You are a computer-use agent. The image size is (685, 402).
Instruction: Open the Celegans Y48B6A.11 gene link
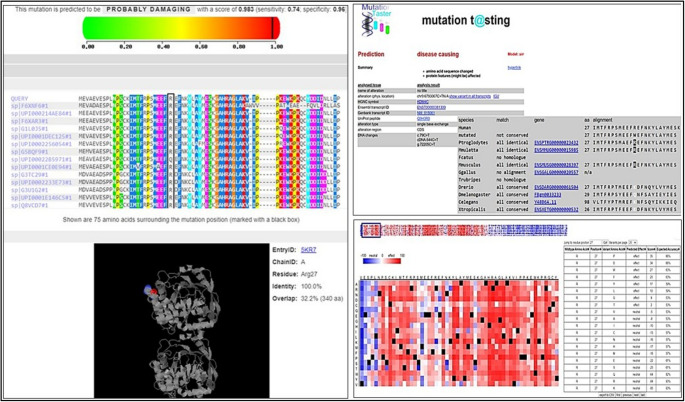tap(546, 202)
